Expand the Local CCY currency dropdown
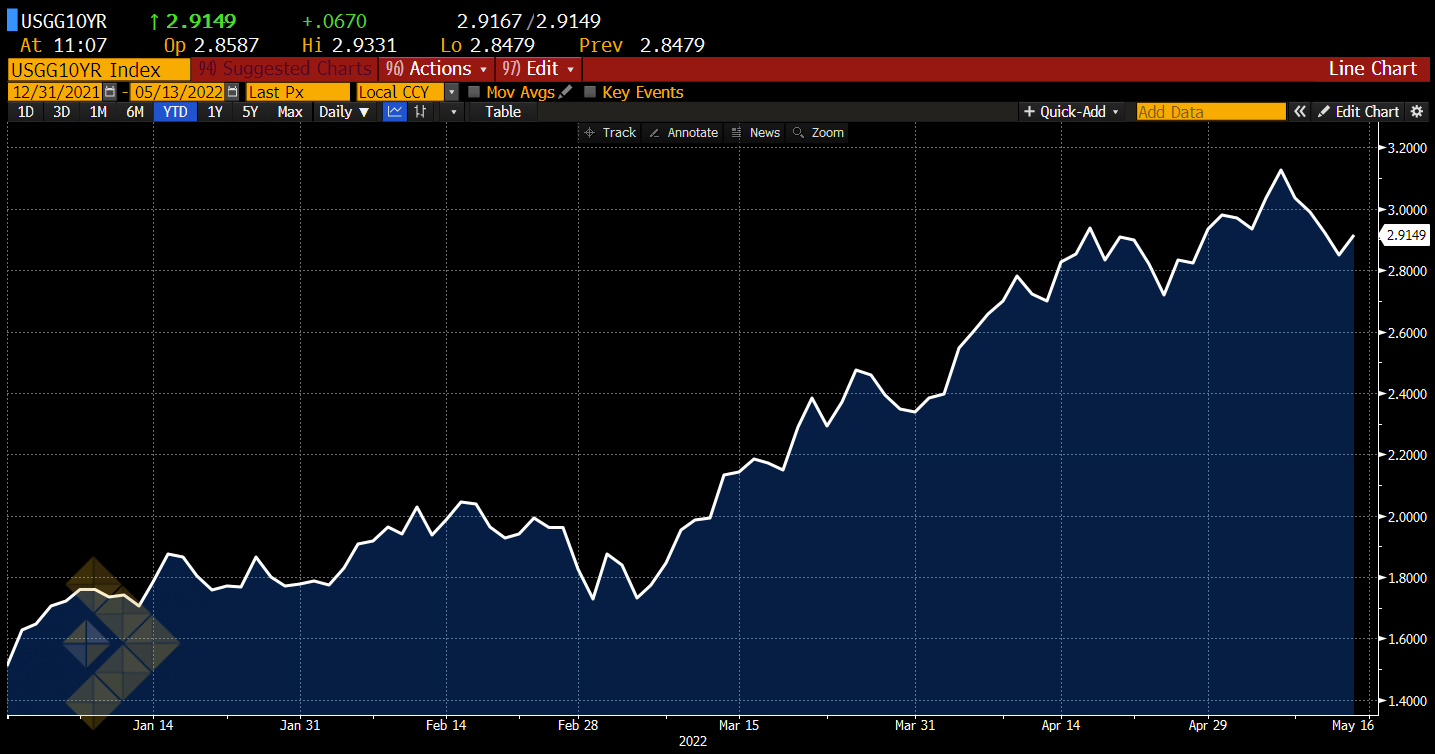The image size is (1435, 754). pyautogui.click(x=452, y=92)
